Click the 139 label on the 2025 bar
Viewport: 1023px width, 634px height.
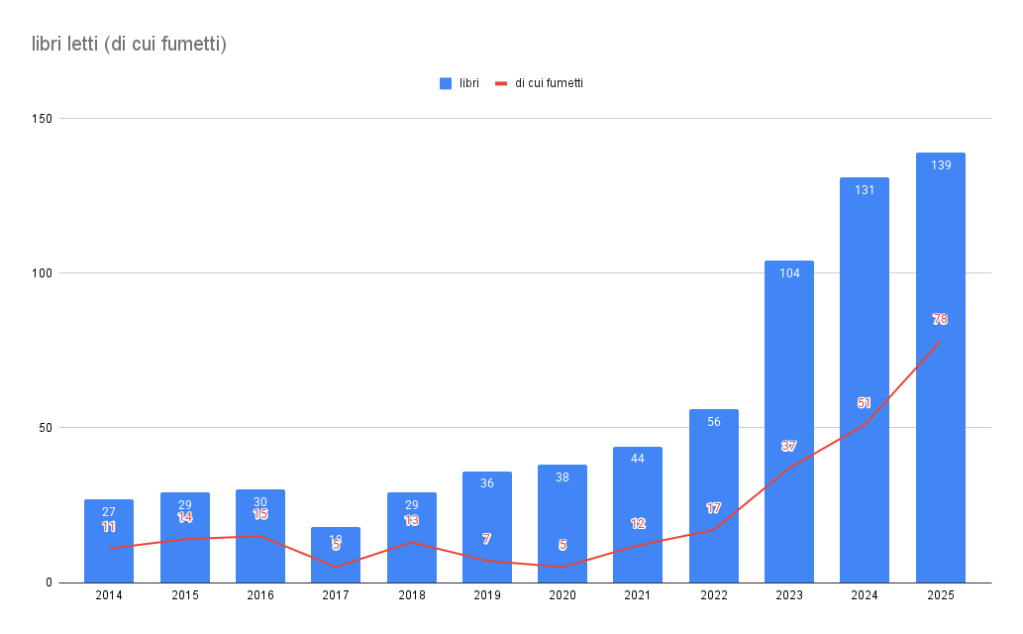[x=940, y=165]
